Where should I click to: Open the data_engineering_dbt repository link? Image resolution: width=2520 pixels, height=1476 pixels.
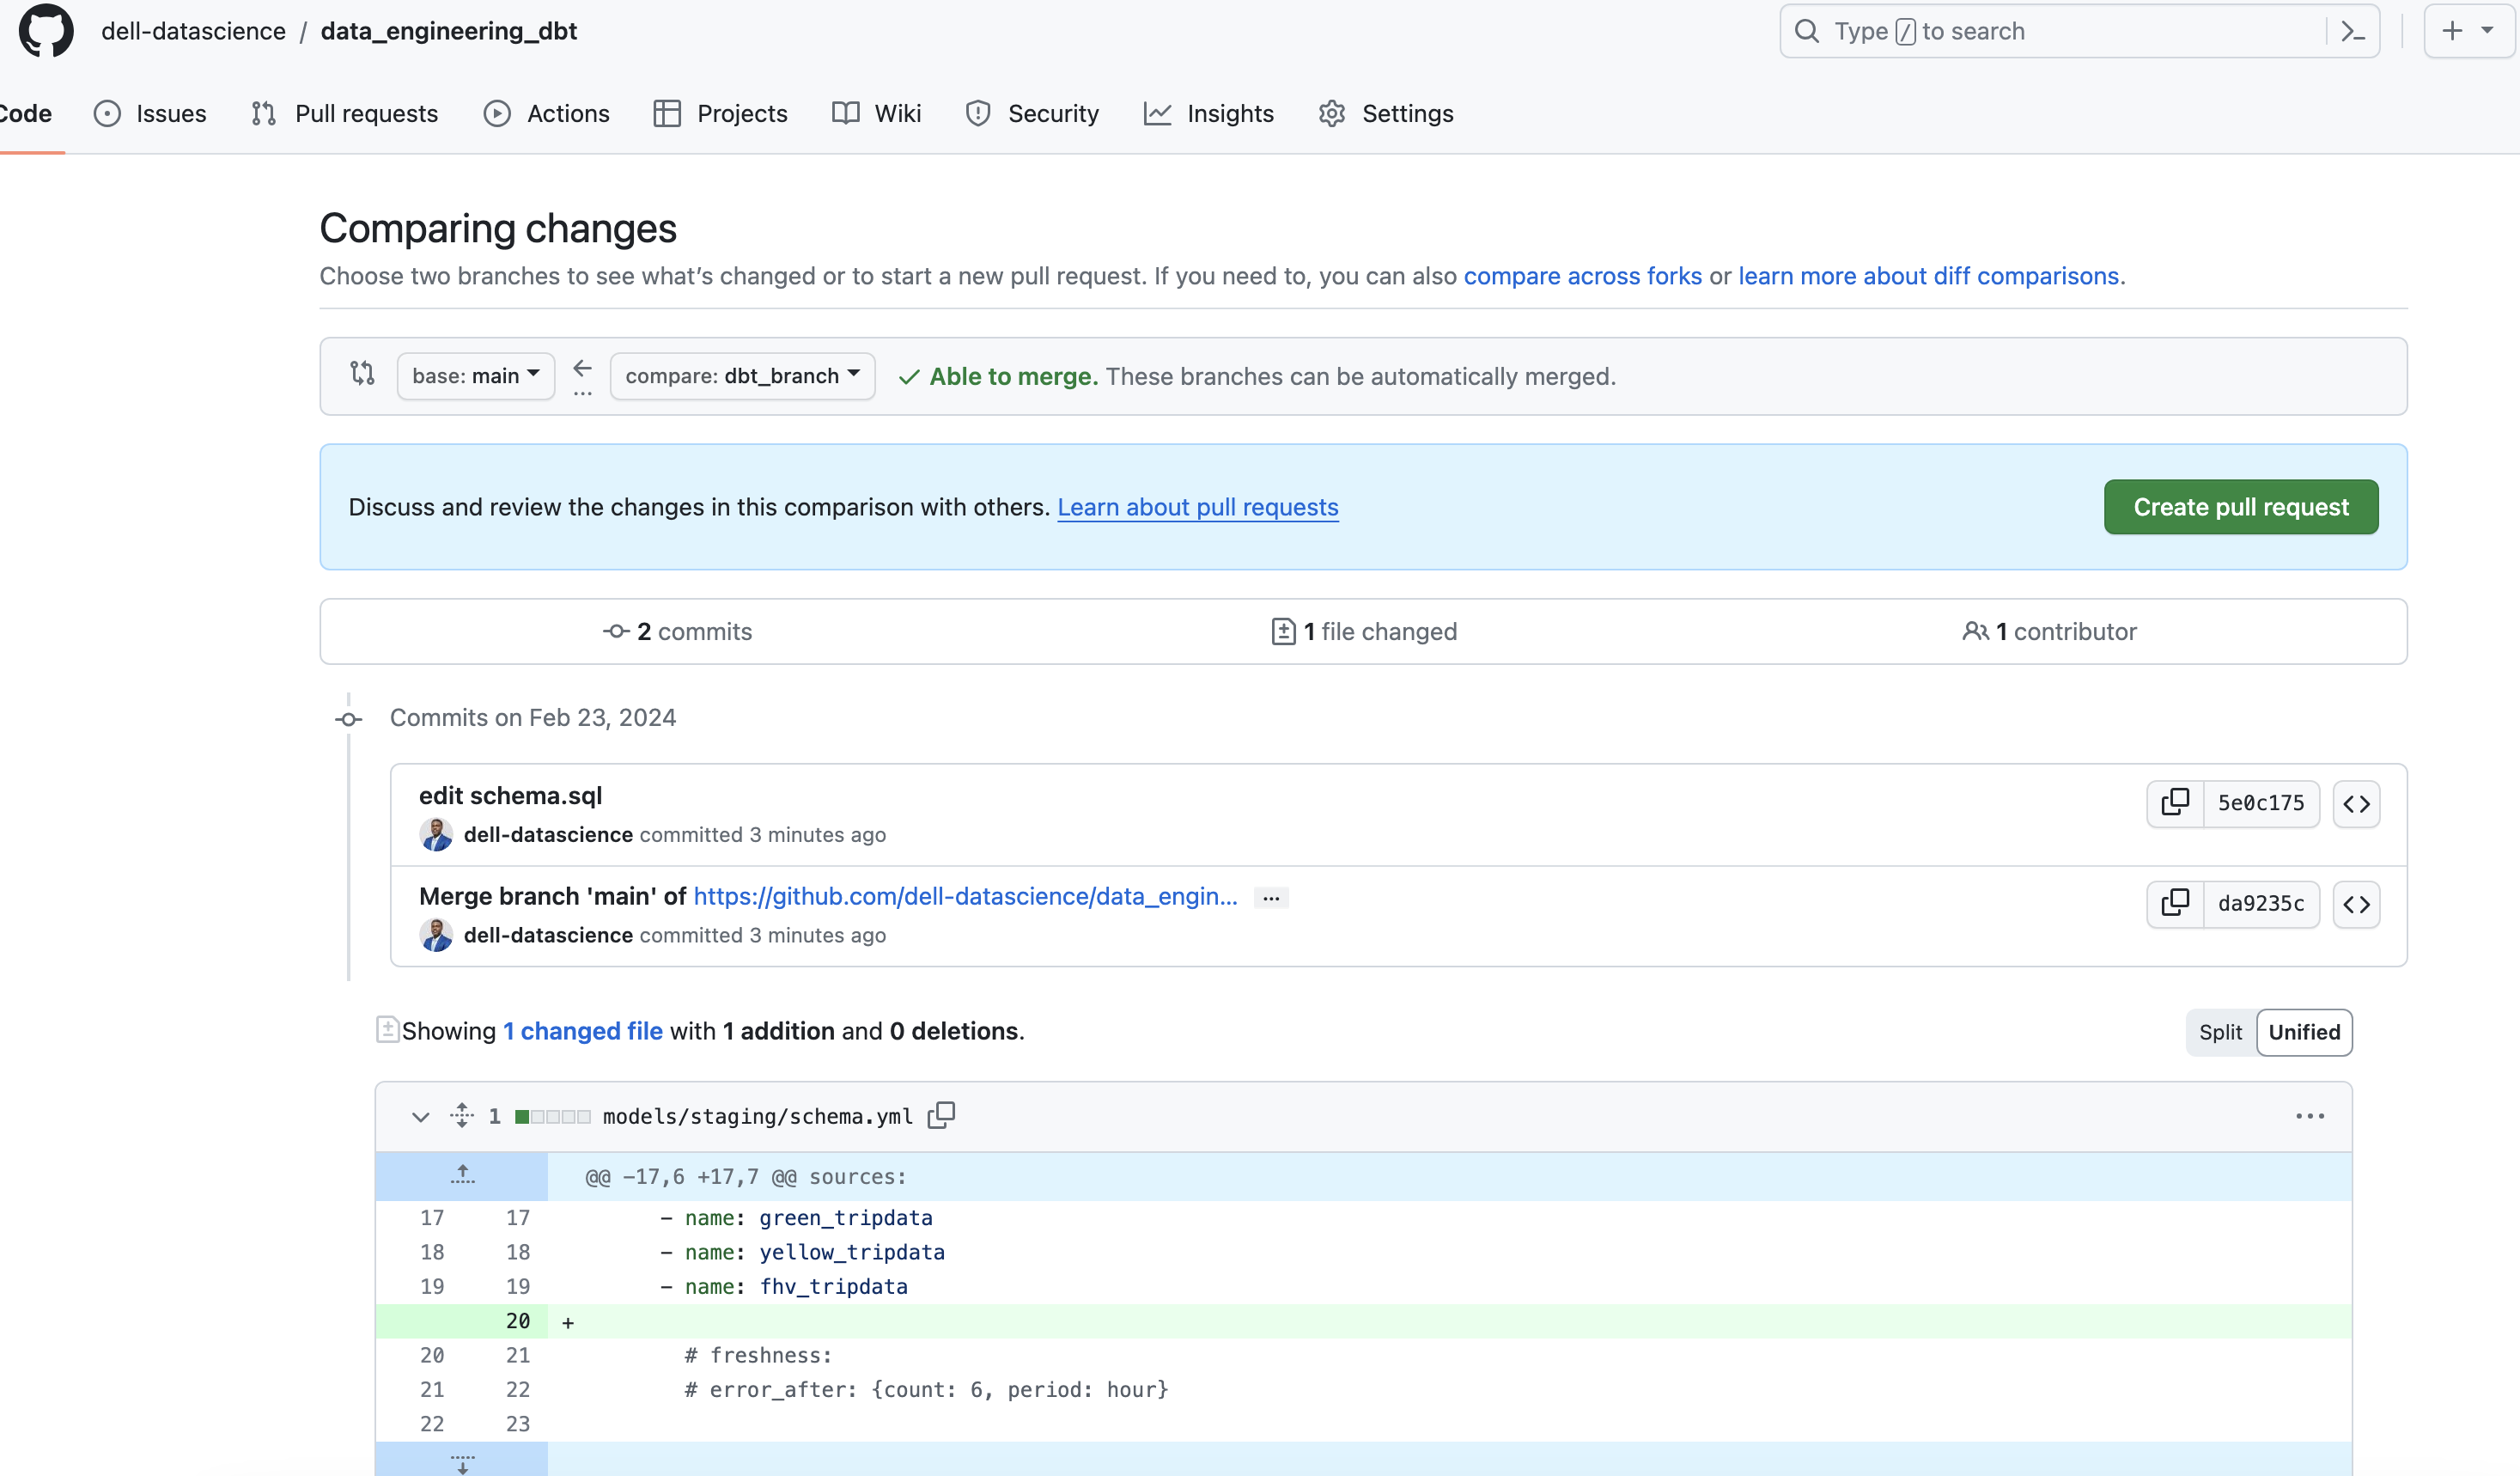point(449,31)
